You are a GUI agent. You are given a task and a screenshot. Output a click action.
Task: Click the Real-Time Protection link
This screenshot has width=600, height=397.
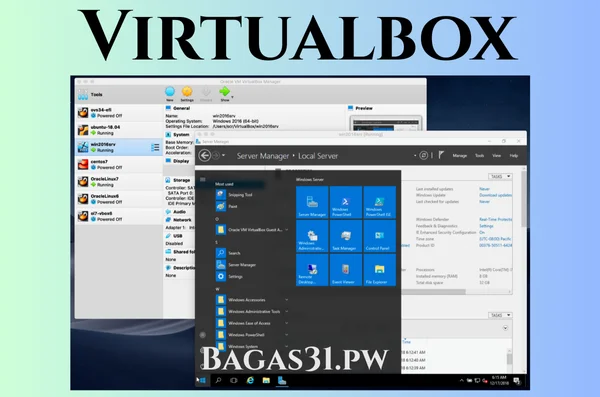coord(496,219)
